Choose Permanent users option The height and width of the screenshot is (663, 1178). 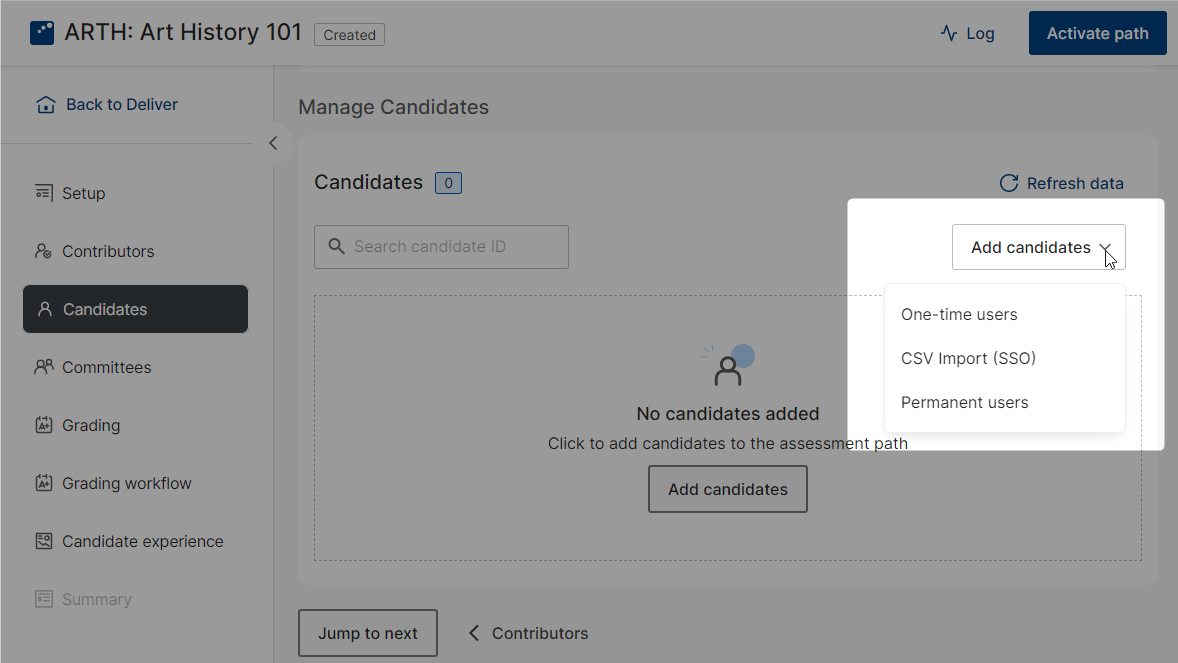(x=1004, y=402)
